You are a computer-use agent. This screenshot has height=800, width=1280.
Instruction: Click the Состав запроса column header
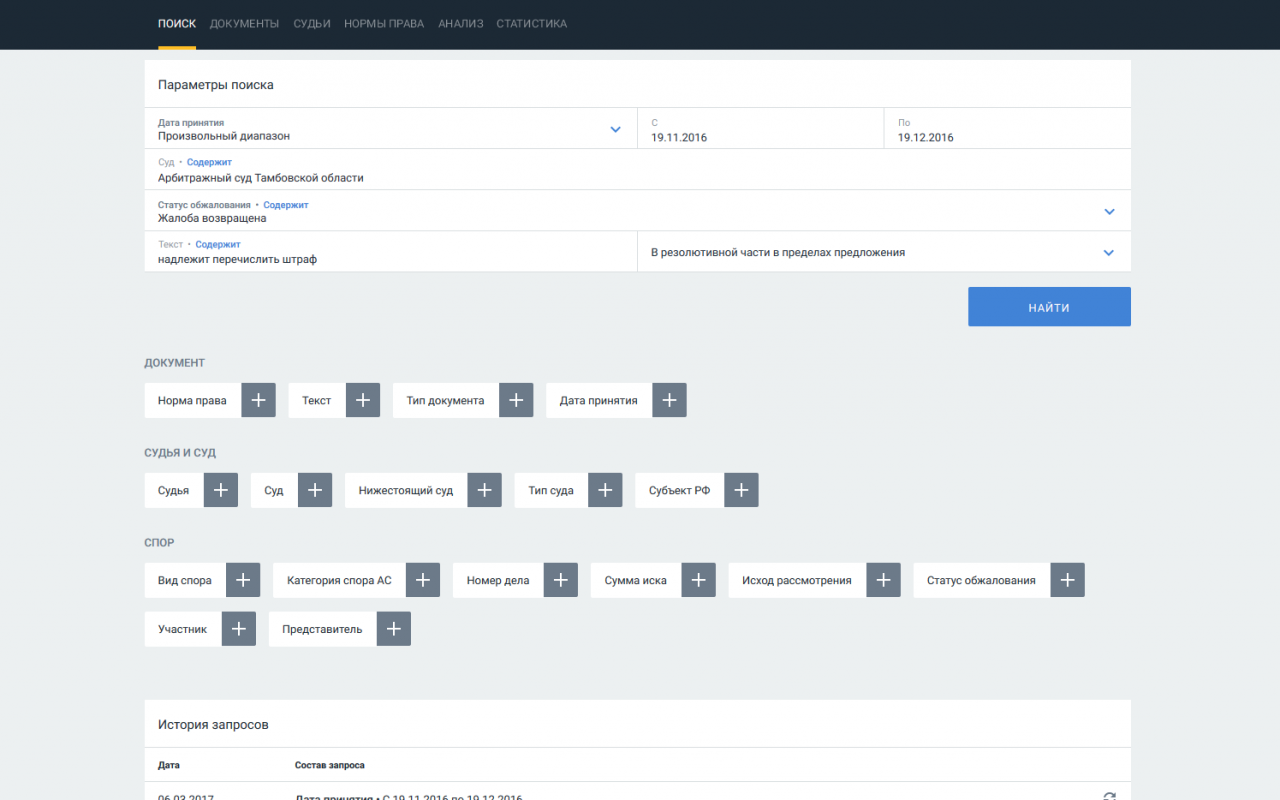click(x=330, y=765)
